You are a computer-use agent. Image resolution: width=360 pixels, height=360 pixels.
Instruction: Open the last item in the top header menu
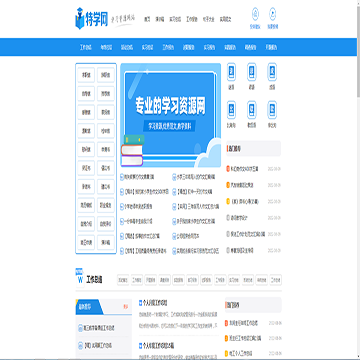(225, 19)
